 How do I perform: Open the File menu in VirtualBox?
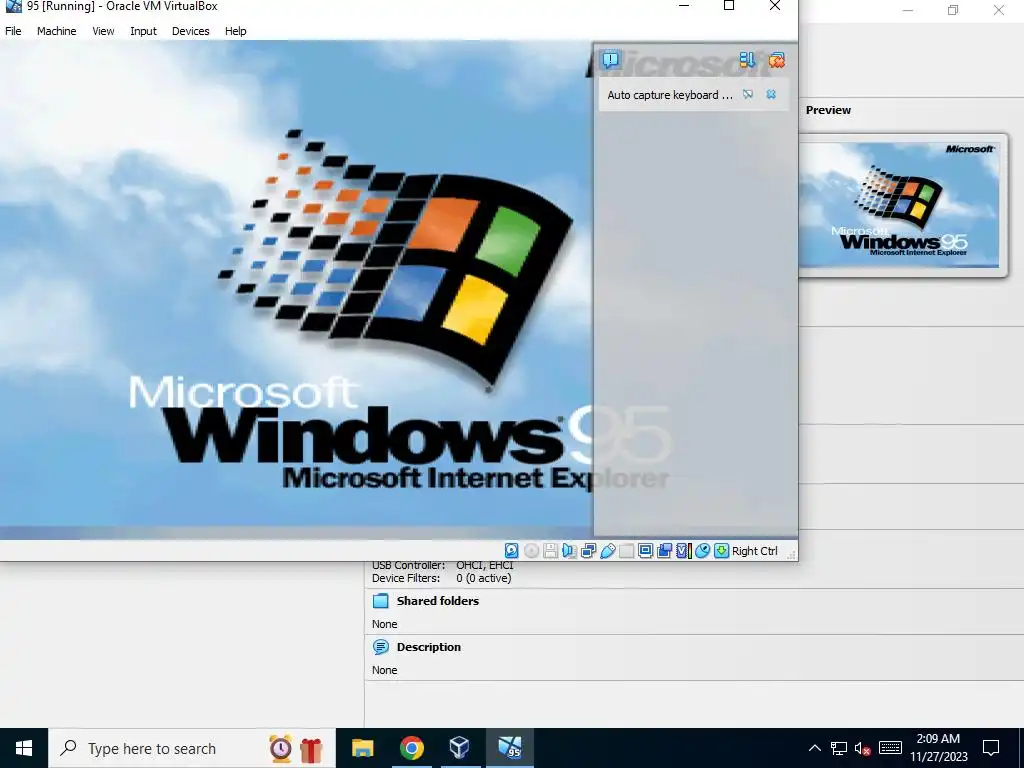point(13,31)
